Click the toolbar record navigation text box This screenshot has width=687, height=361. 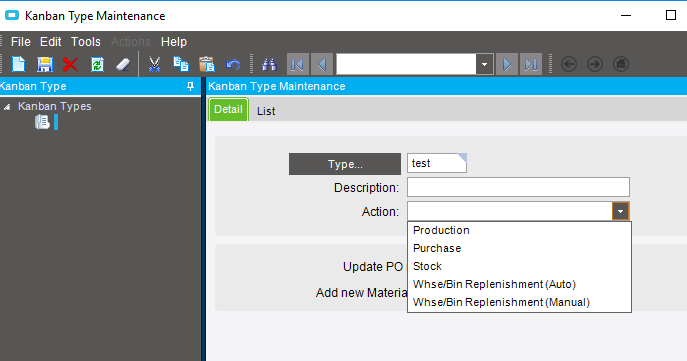tap(406, 64)
